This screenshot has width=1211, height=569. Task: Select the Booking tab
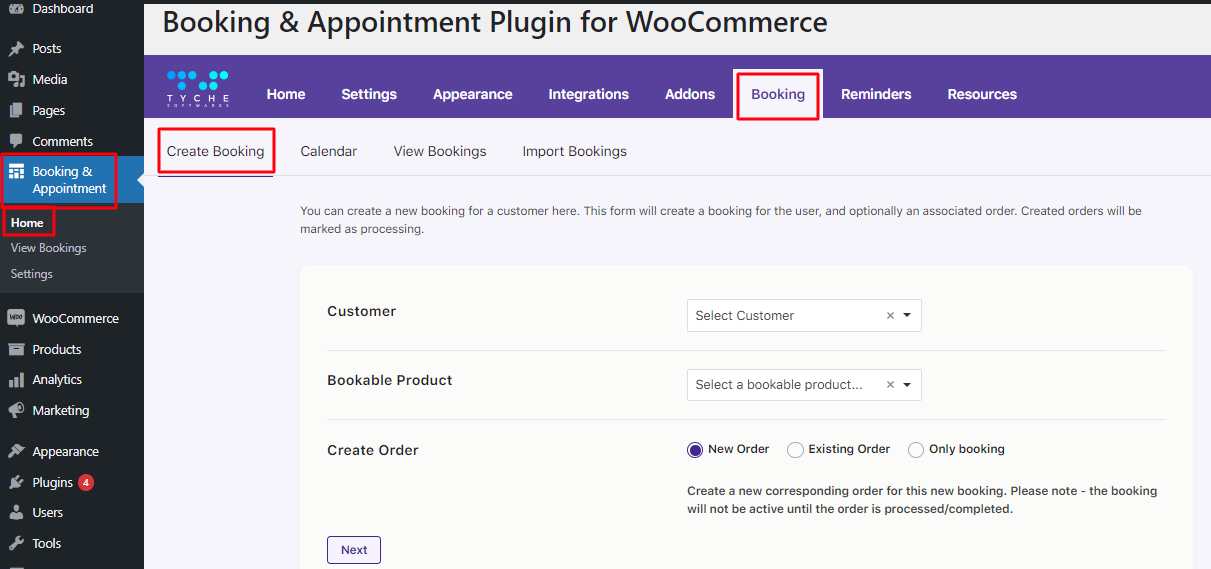[x=778, y=94]
